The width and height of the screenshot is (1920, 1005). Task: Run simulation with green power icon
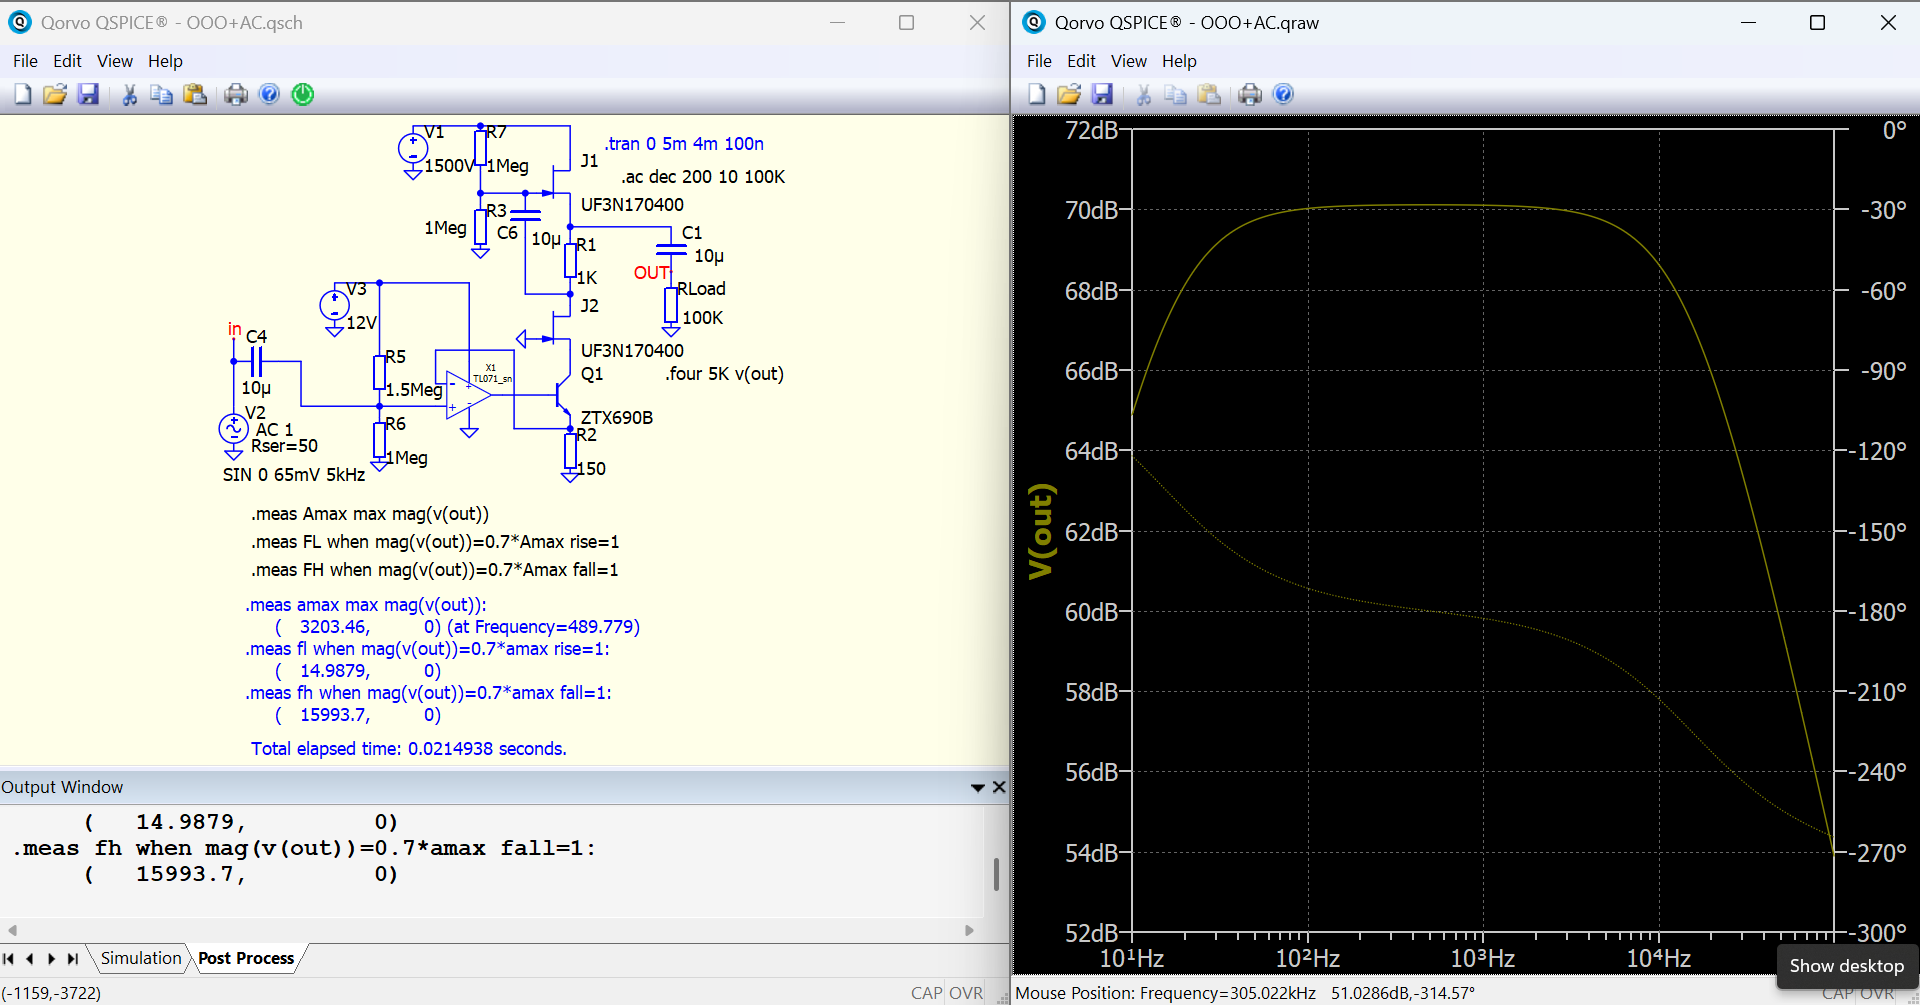[x=303, y=94]
